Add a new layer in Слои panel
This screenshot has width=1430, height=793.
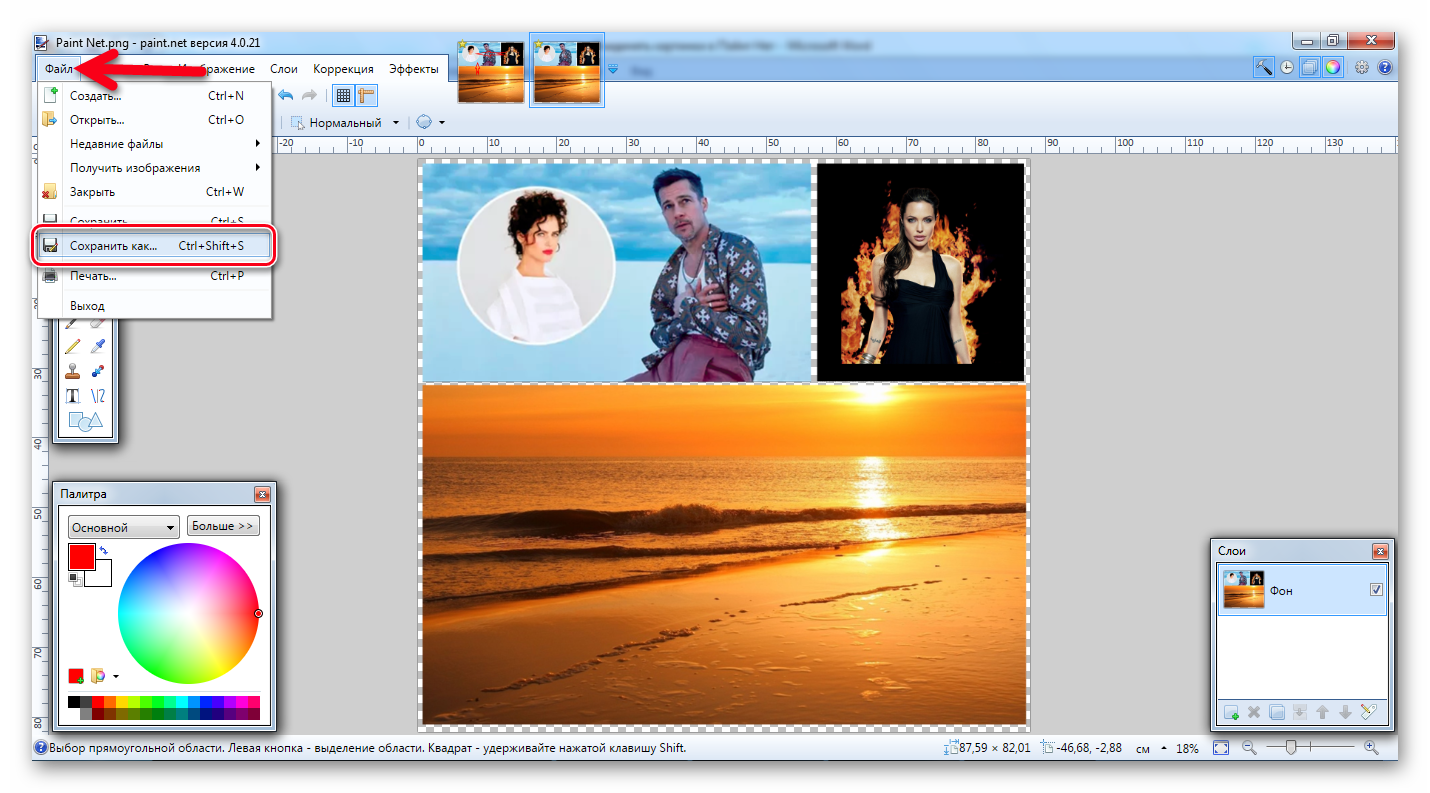point(1232,712)
